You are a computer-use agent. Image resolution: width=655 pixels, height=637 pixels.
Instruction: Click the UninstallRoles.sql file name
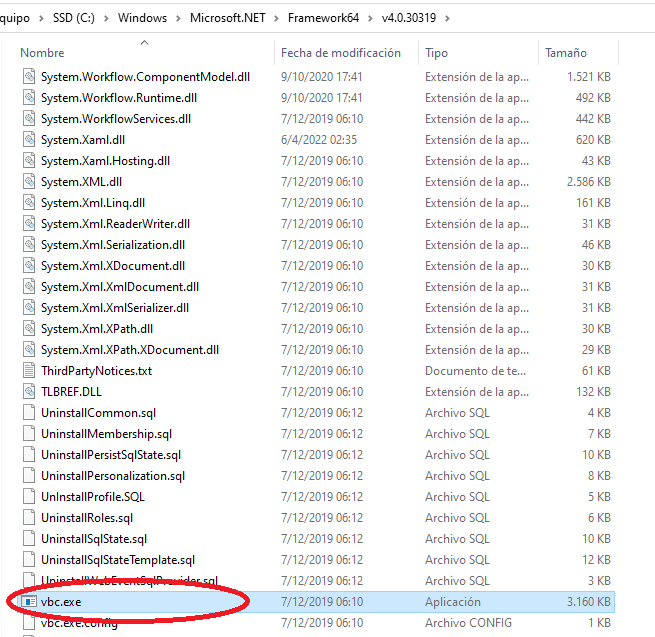click(x=87, y=518)
